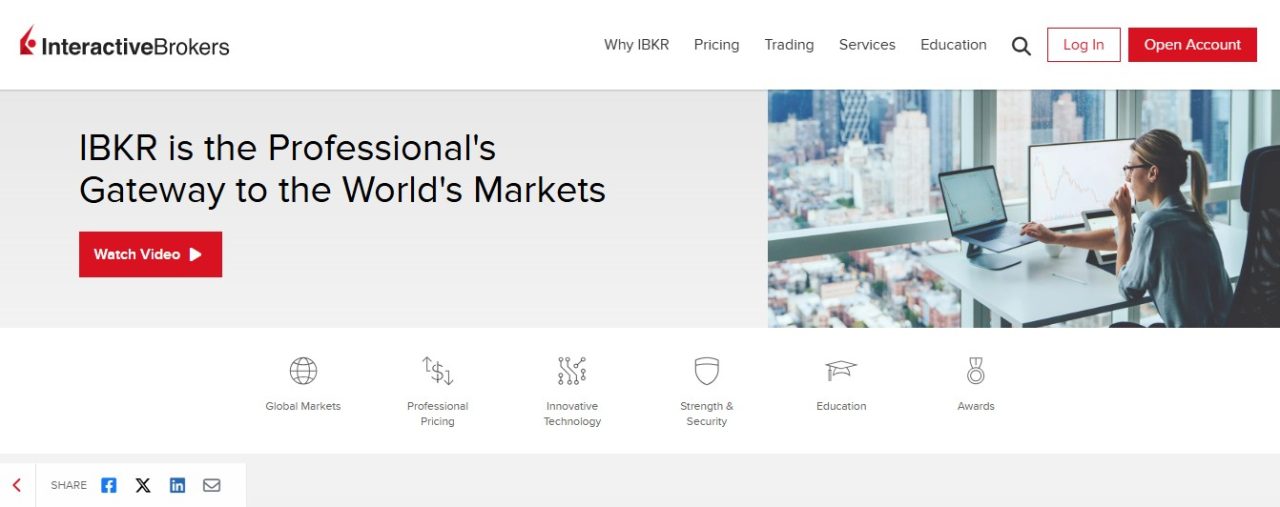
Task: Click the Interactive Brokers logo
Action: click(x=125, y=43)
